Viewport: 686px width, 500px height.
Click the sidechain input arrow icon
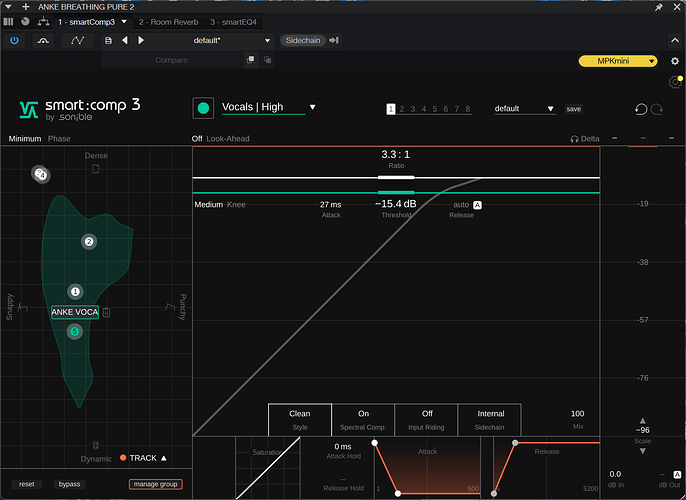334,40
